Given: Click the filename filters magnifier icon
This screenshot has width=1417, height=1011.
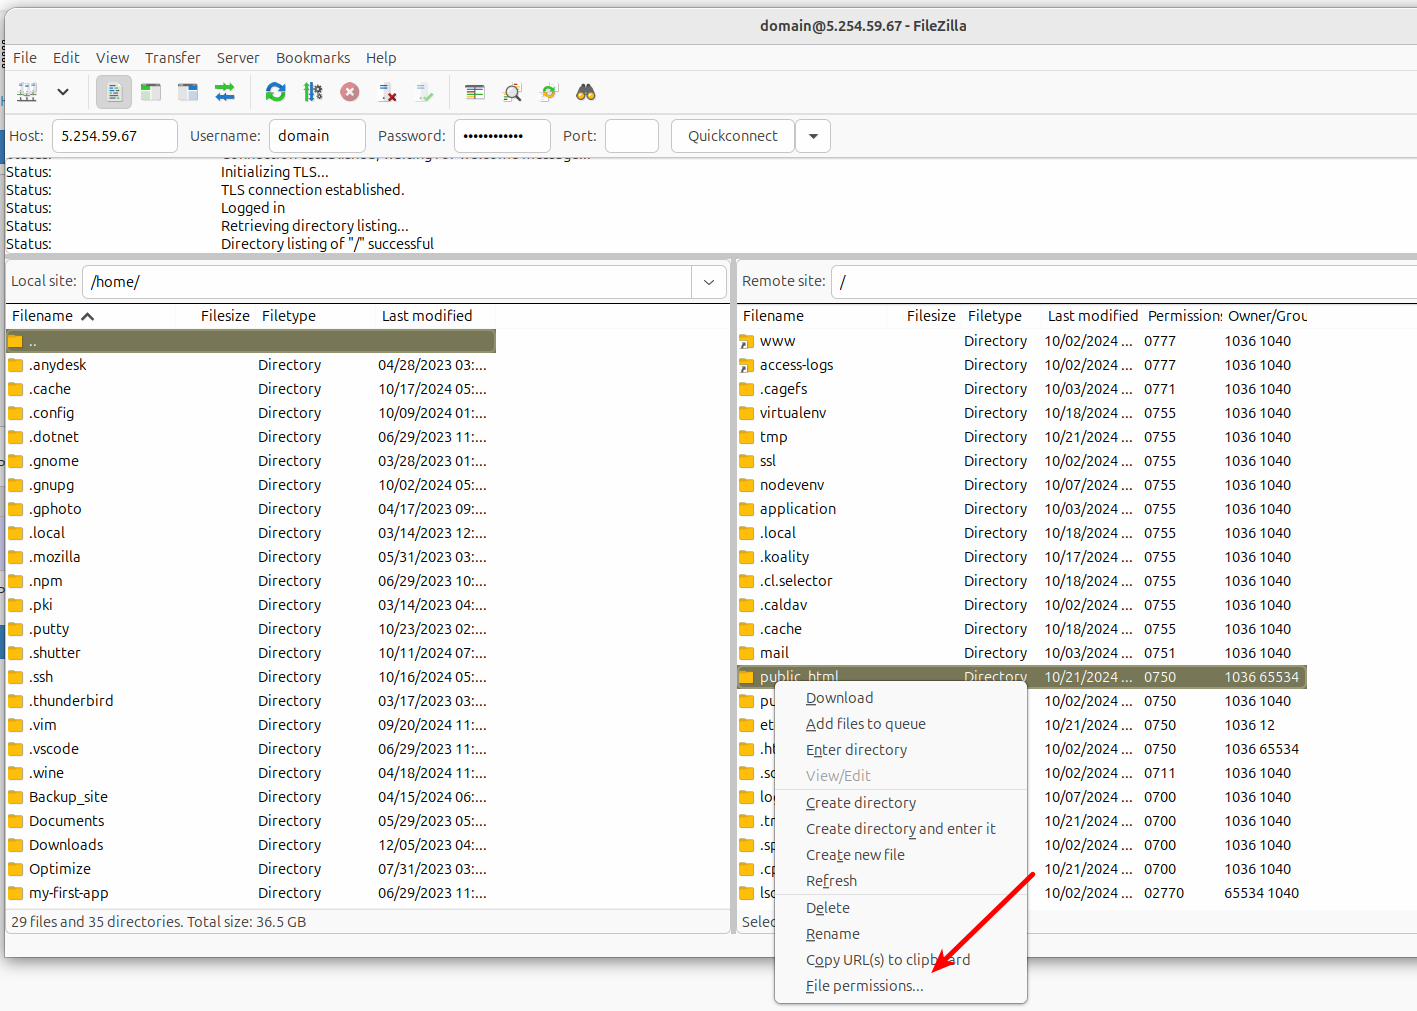Looking at the screenshot, I should [x=512, y=92].
